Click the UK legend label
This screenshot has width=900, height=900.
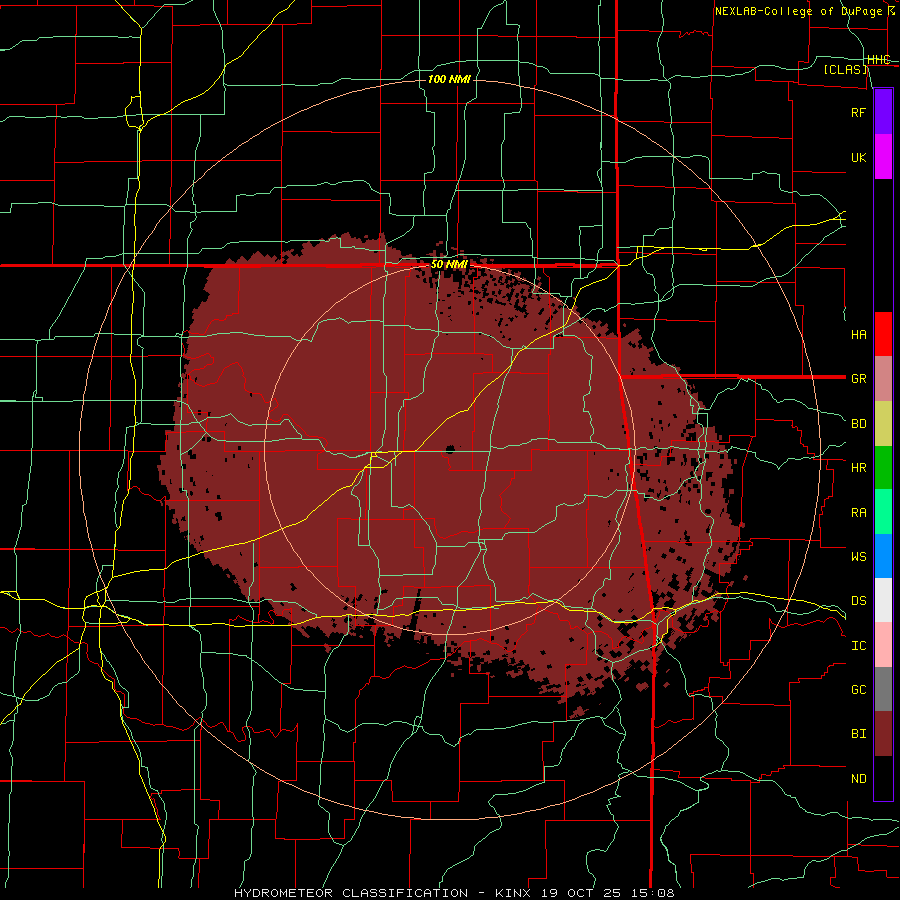point(858,158)
